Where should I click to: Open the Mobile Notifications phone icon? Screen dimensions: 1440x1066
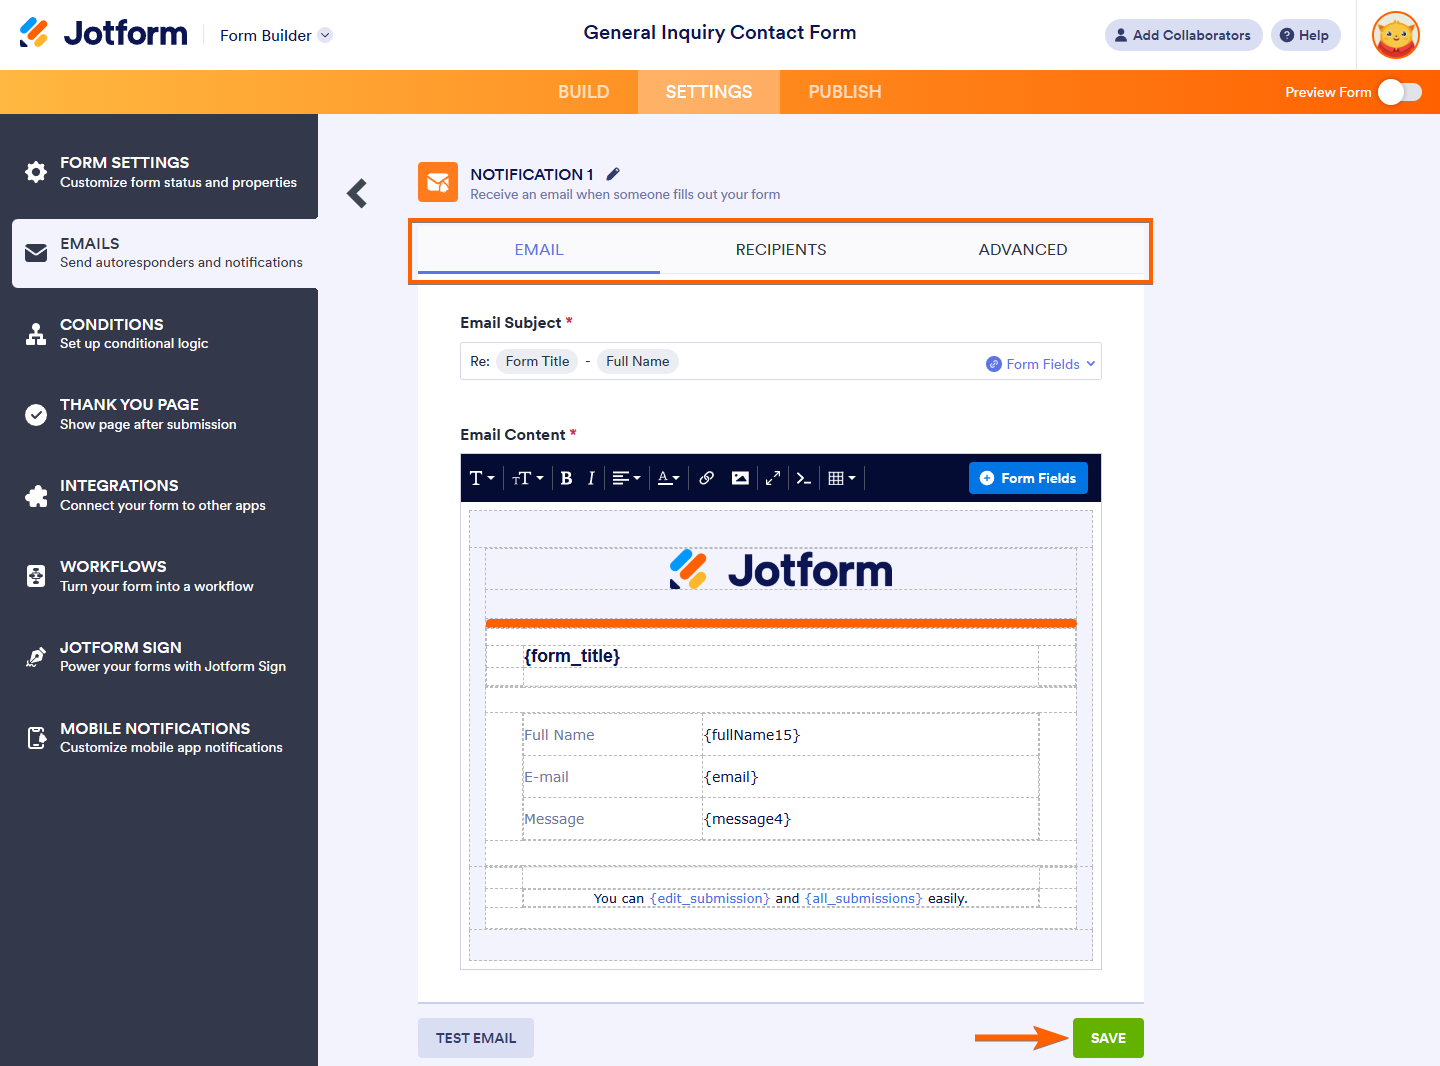coord(36,738)
